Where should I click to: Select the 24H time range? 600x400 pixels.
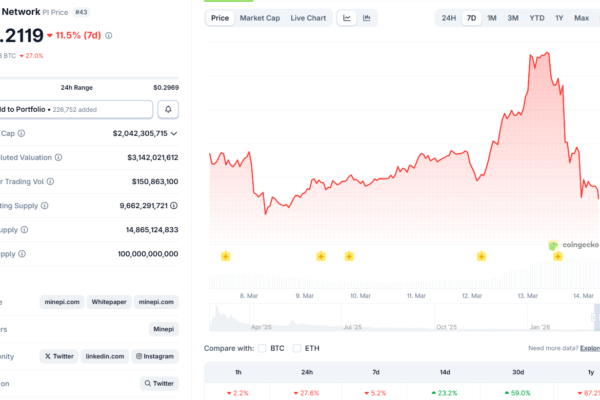coord(449,18)
